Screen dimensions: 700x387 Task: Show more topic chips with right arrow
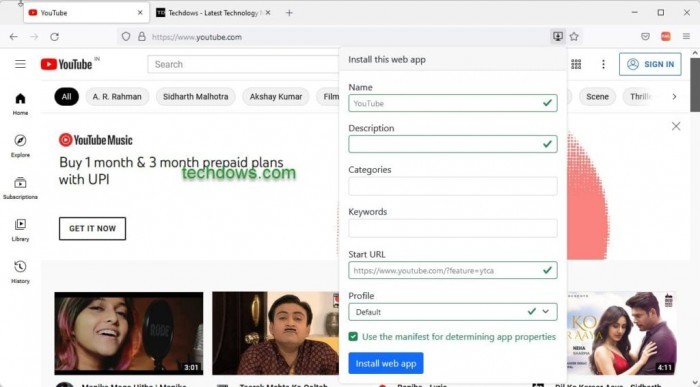point(674,96)
